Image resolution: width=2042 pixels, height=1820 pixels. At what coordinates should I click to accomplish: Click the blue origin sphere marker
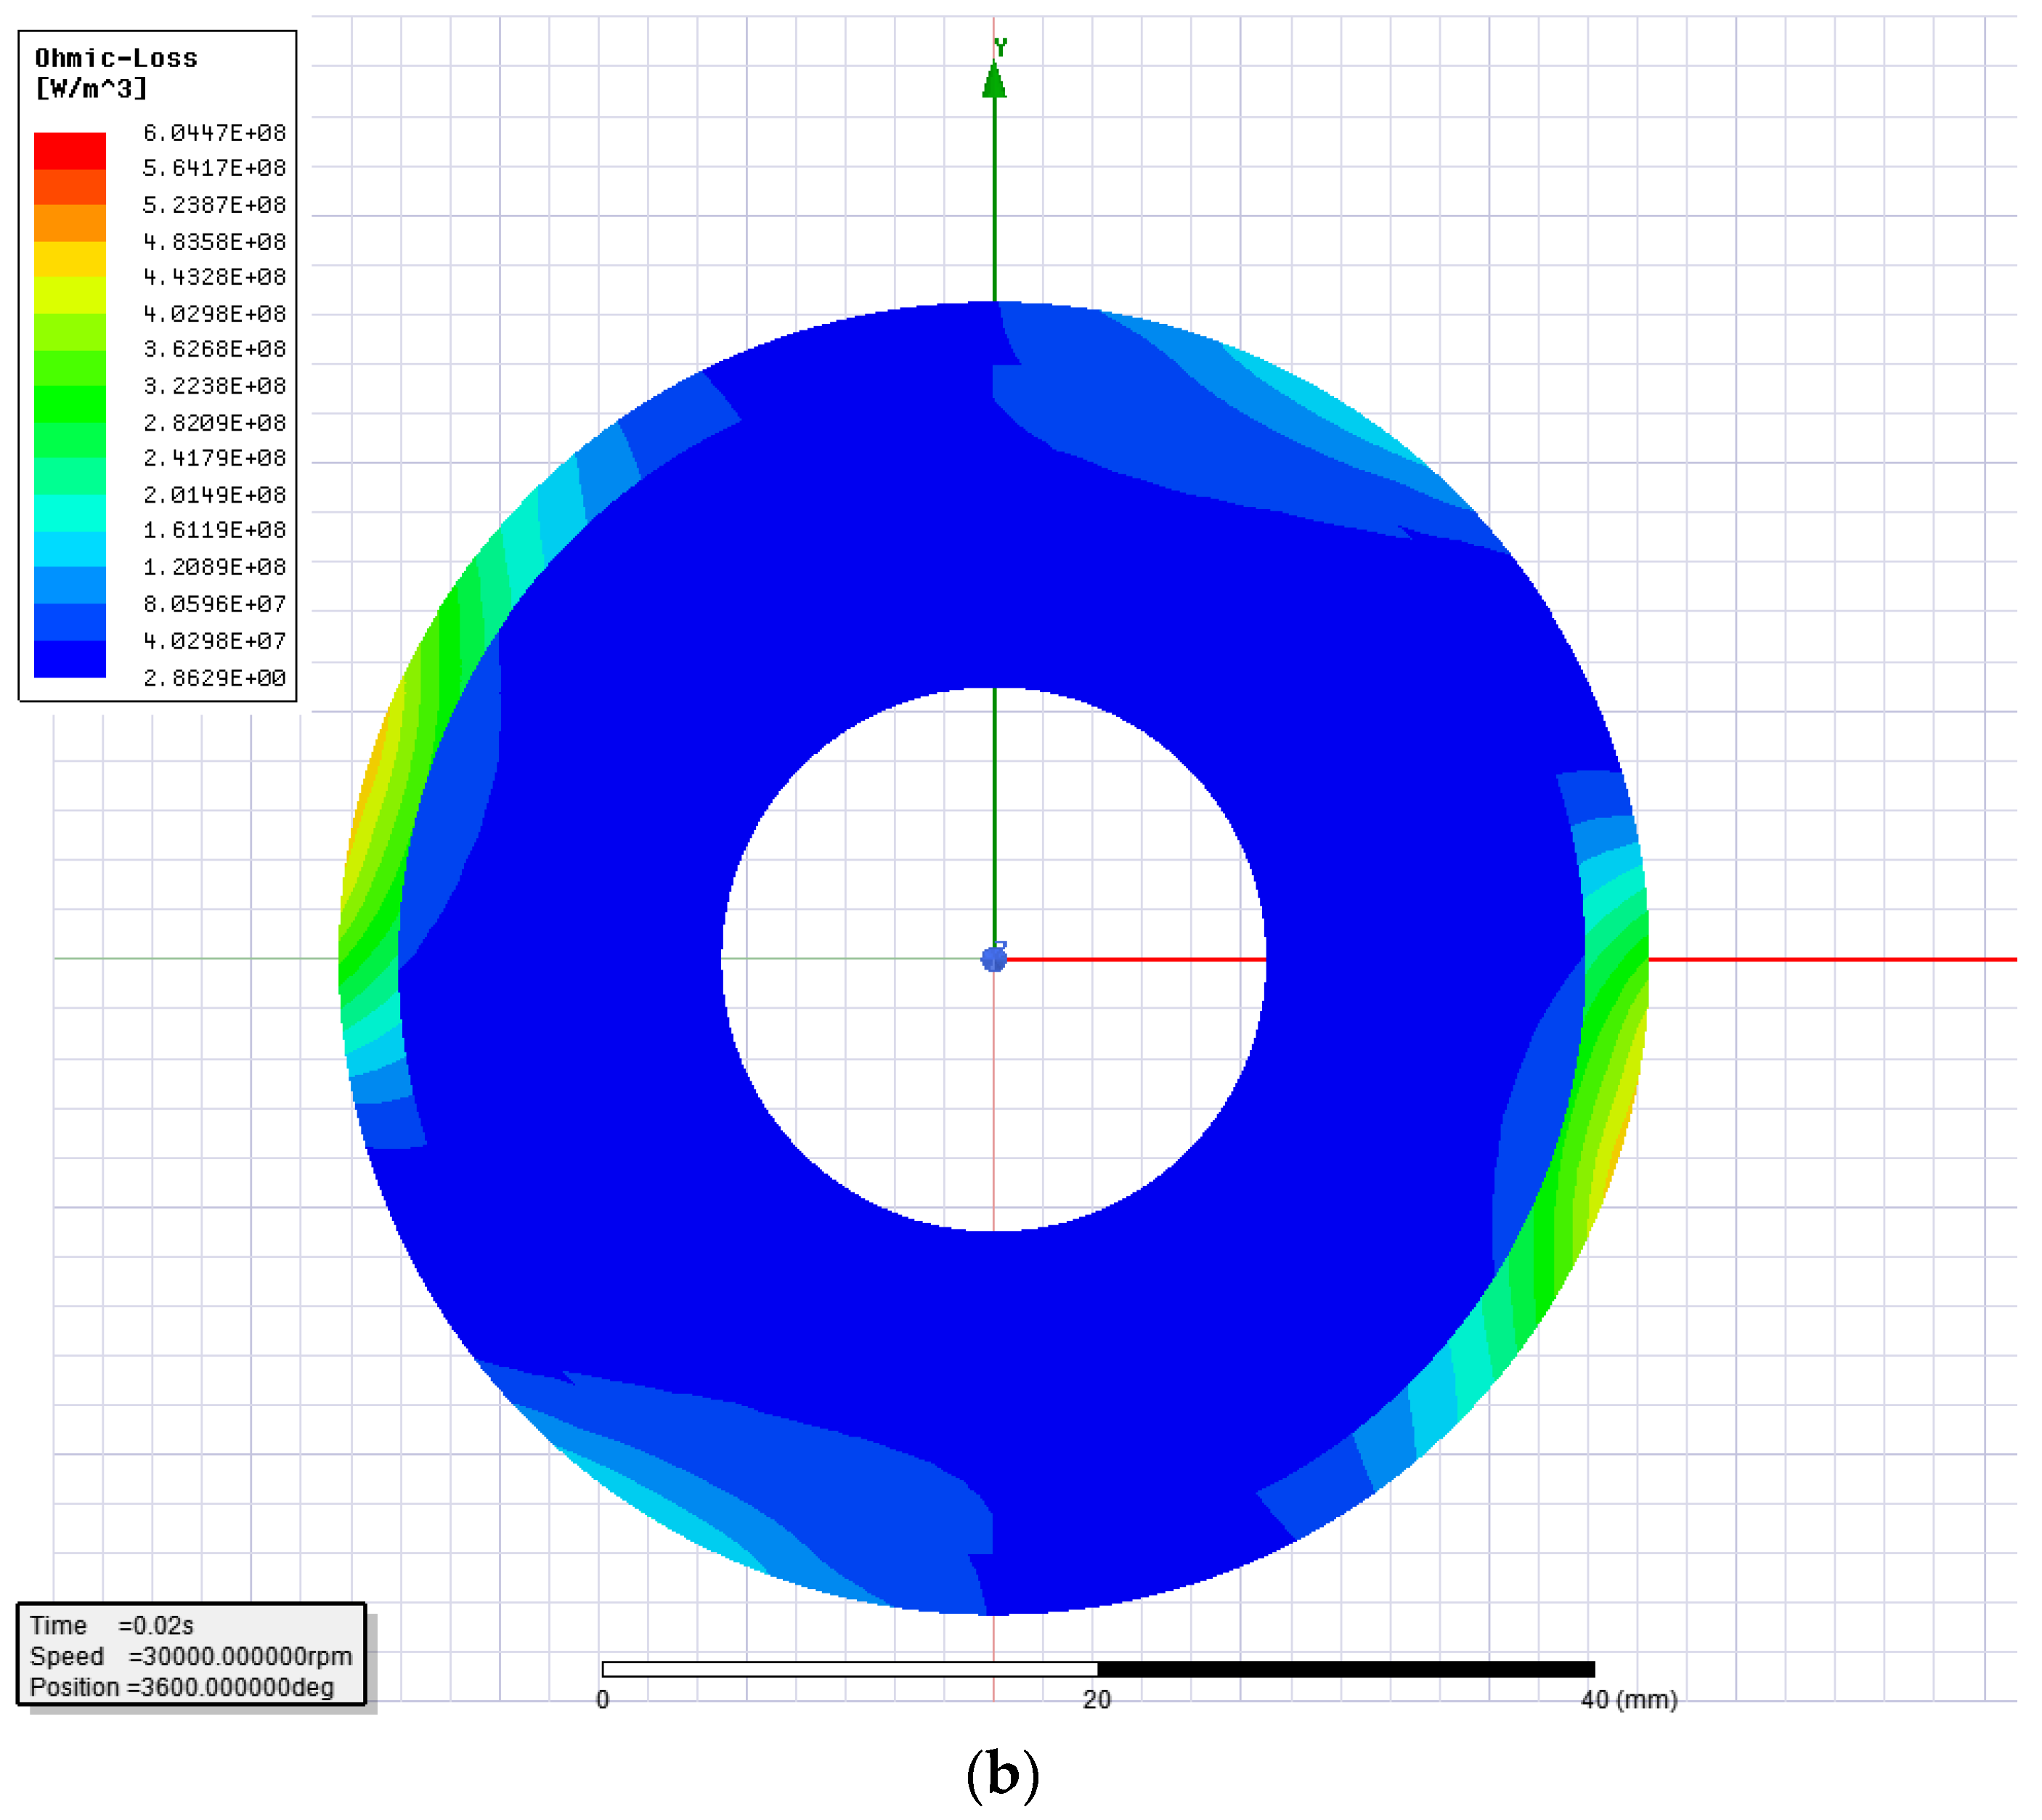[x=994, y=959]
